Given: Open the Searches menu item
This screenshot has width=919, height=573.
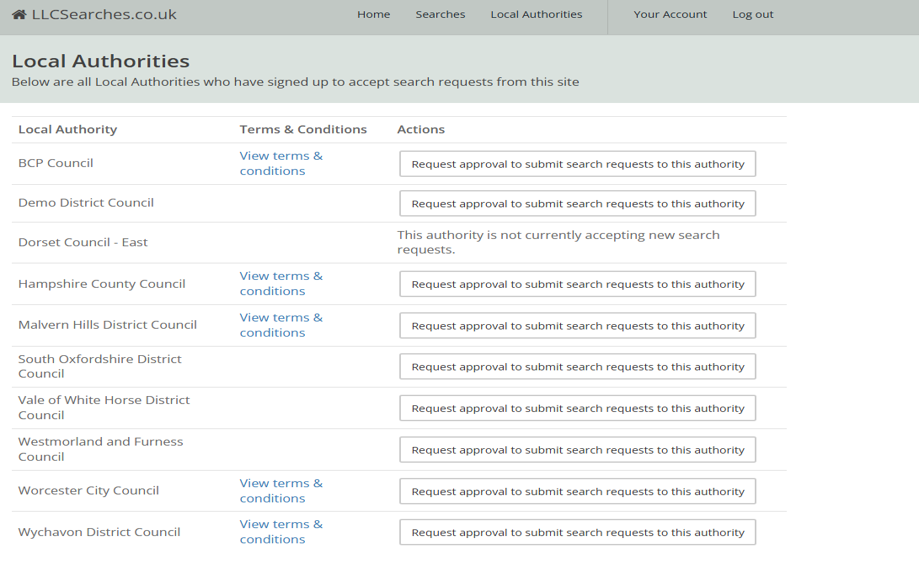Looking at the screenshot, I should [x=440, y=15].
